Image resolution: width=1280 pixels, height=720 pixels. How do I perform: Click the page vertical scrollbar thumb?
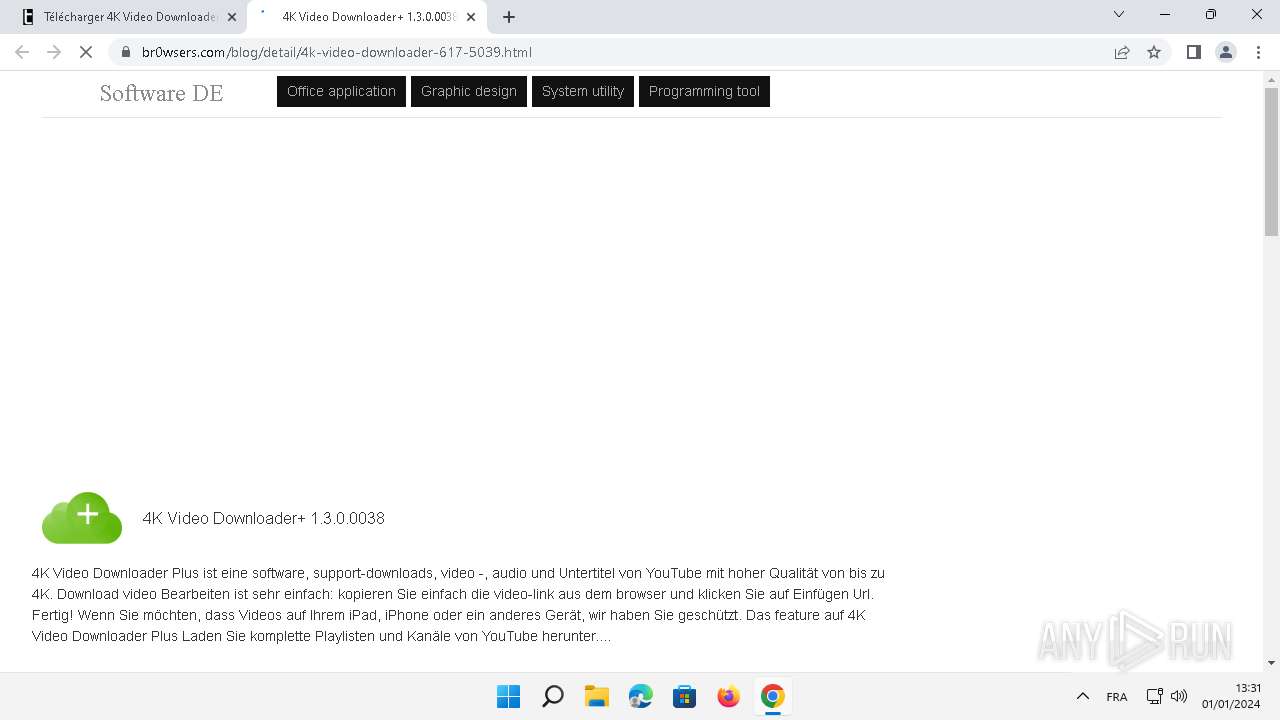[x=1271, y=162]
